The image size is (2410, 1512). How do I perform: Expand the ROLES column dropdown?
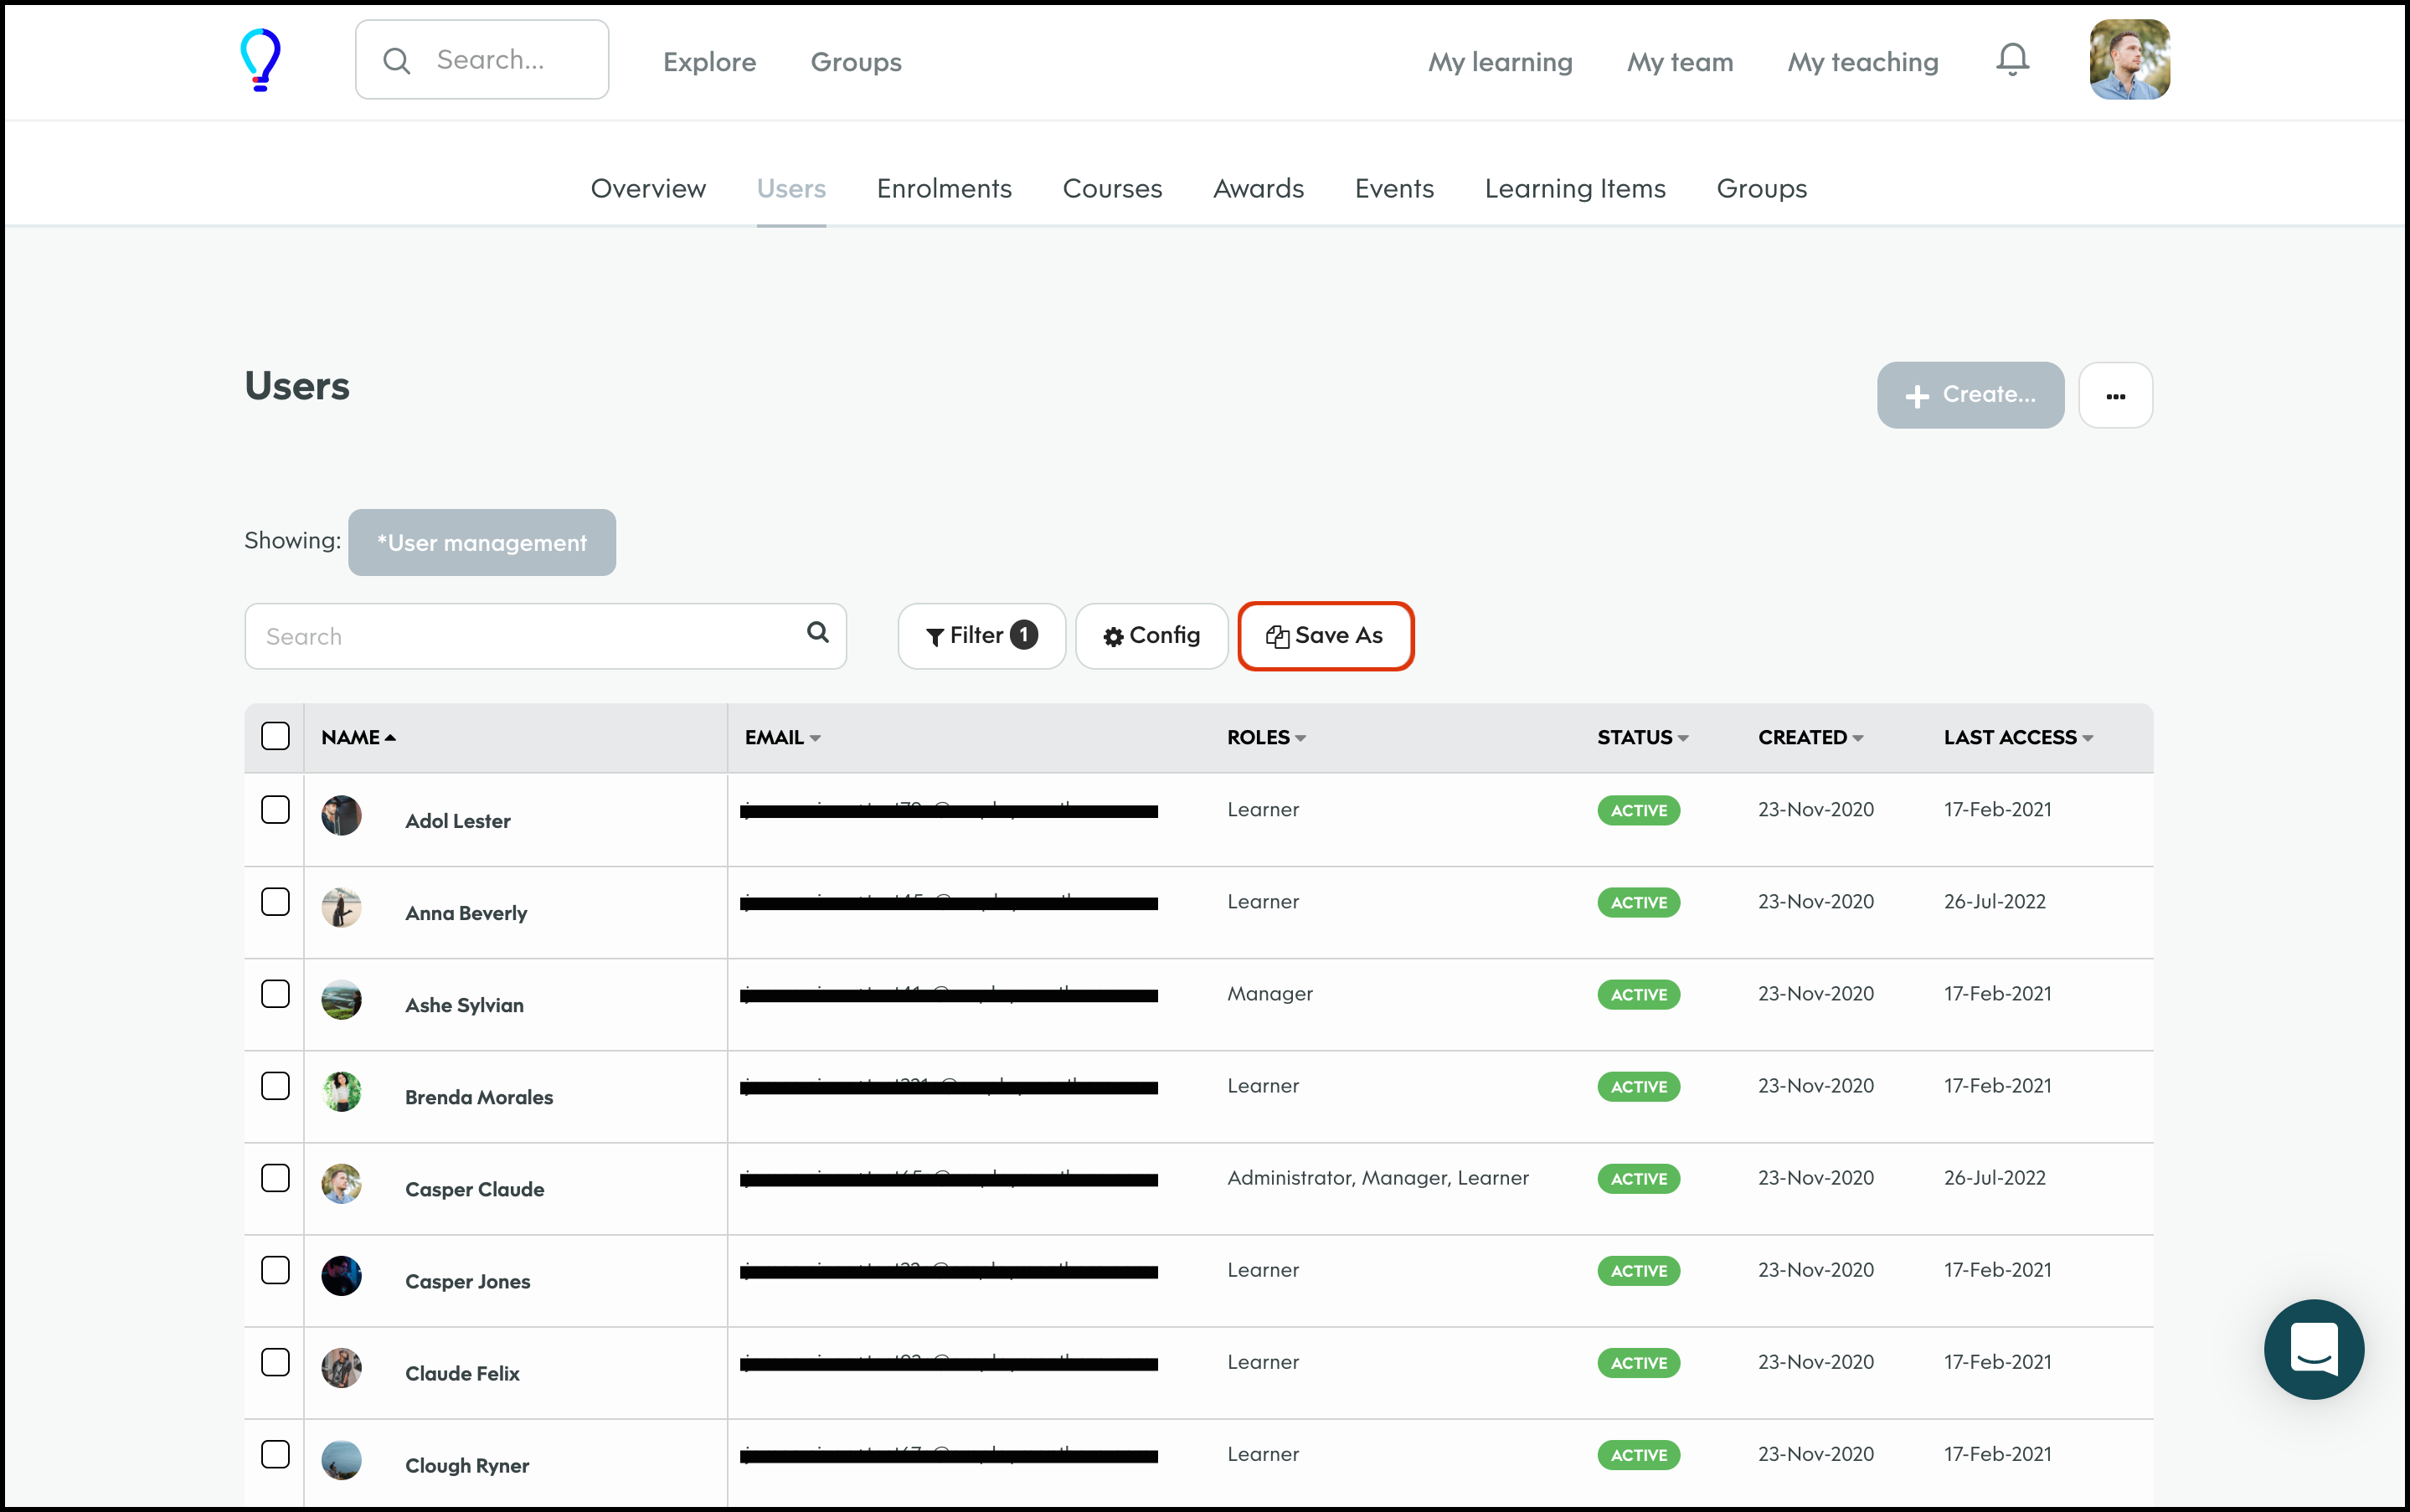point(1301,738)
